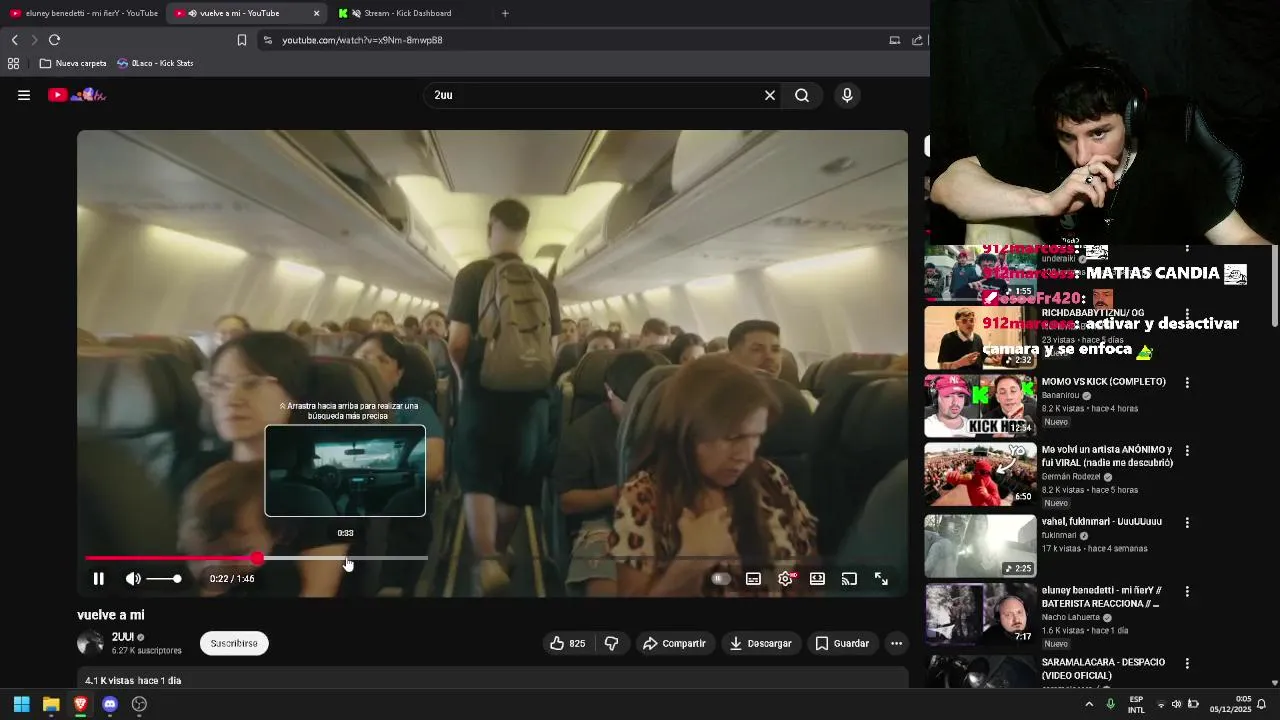
Task: Subscribe with the Suscribirse button
Action: [x=234, y=643]
